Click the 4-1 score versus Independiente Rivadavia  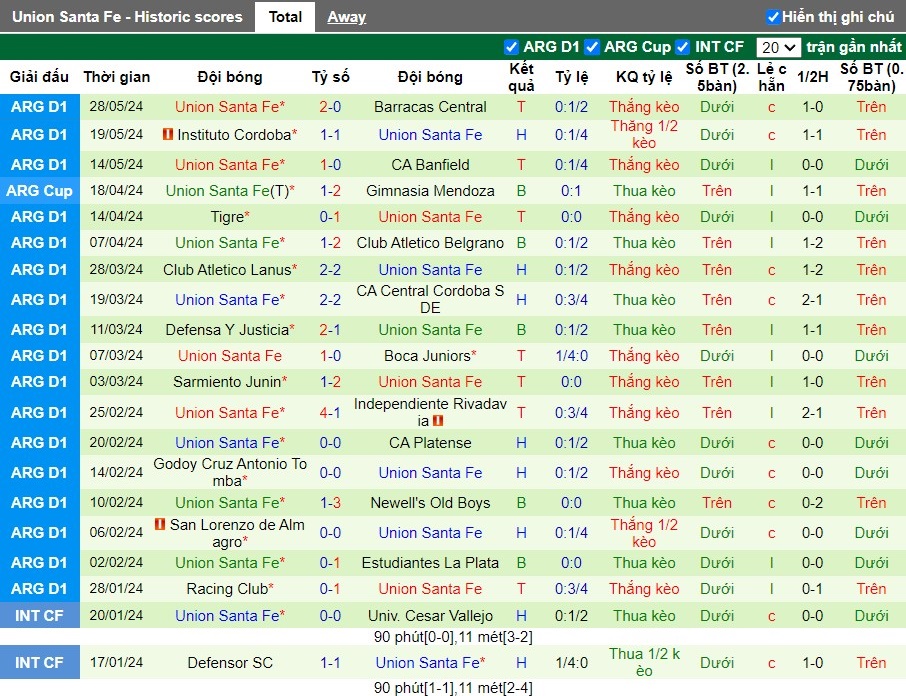331,412
